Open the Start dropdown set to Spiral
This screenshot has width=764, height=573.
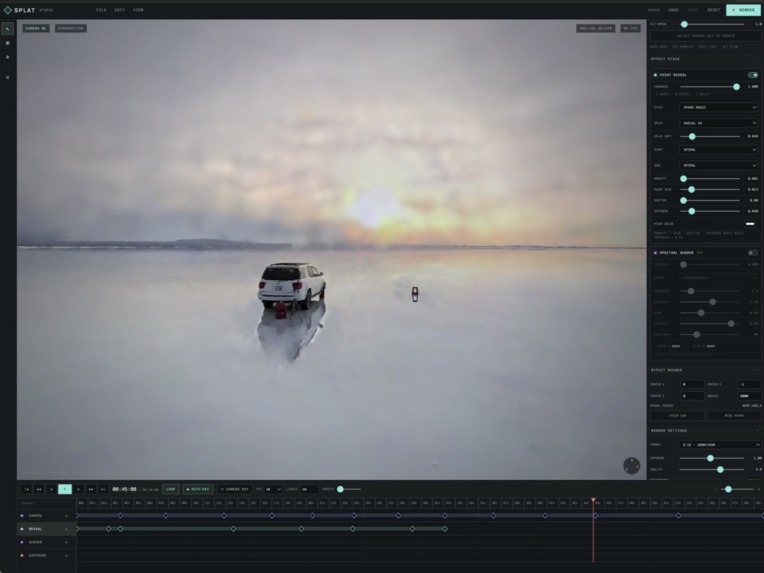[719, 150]
